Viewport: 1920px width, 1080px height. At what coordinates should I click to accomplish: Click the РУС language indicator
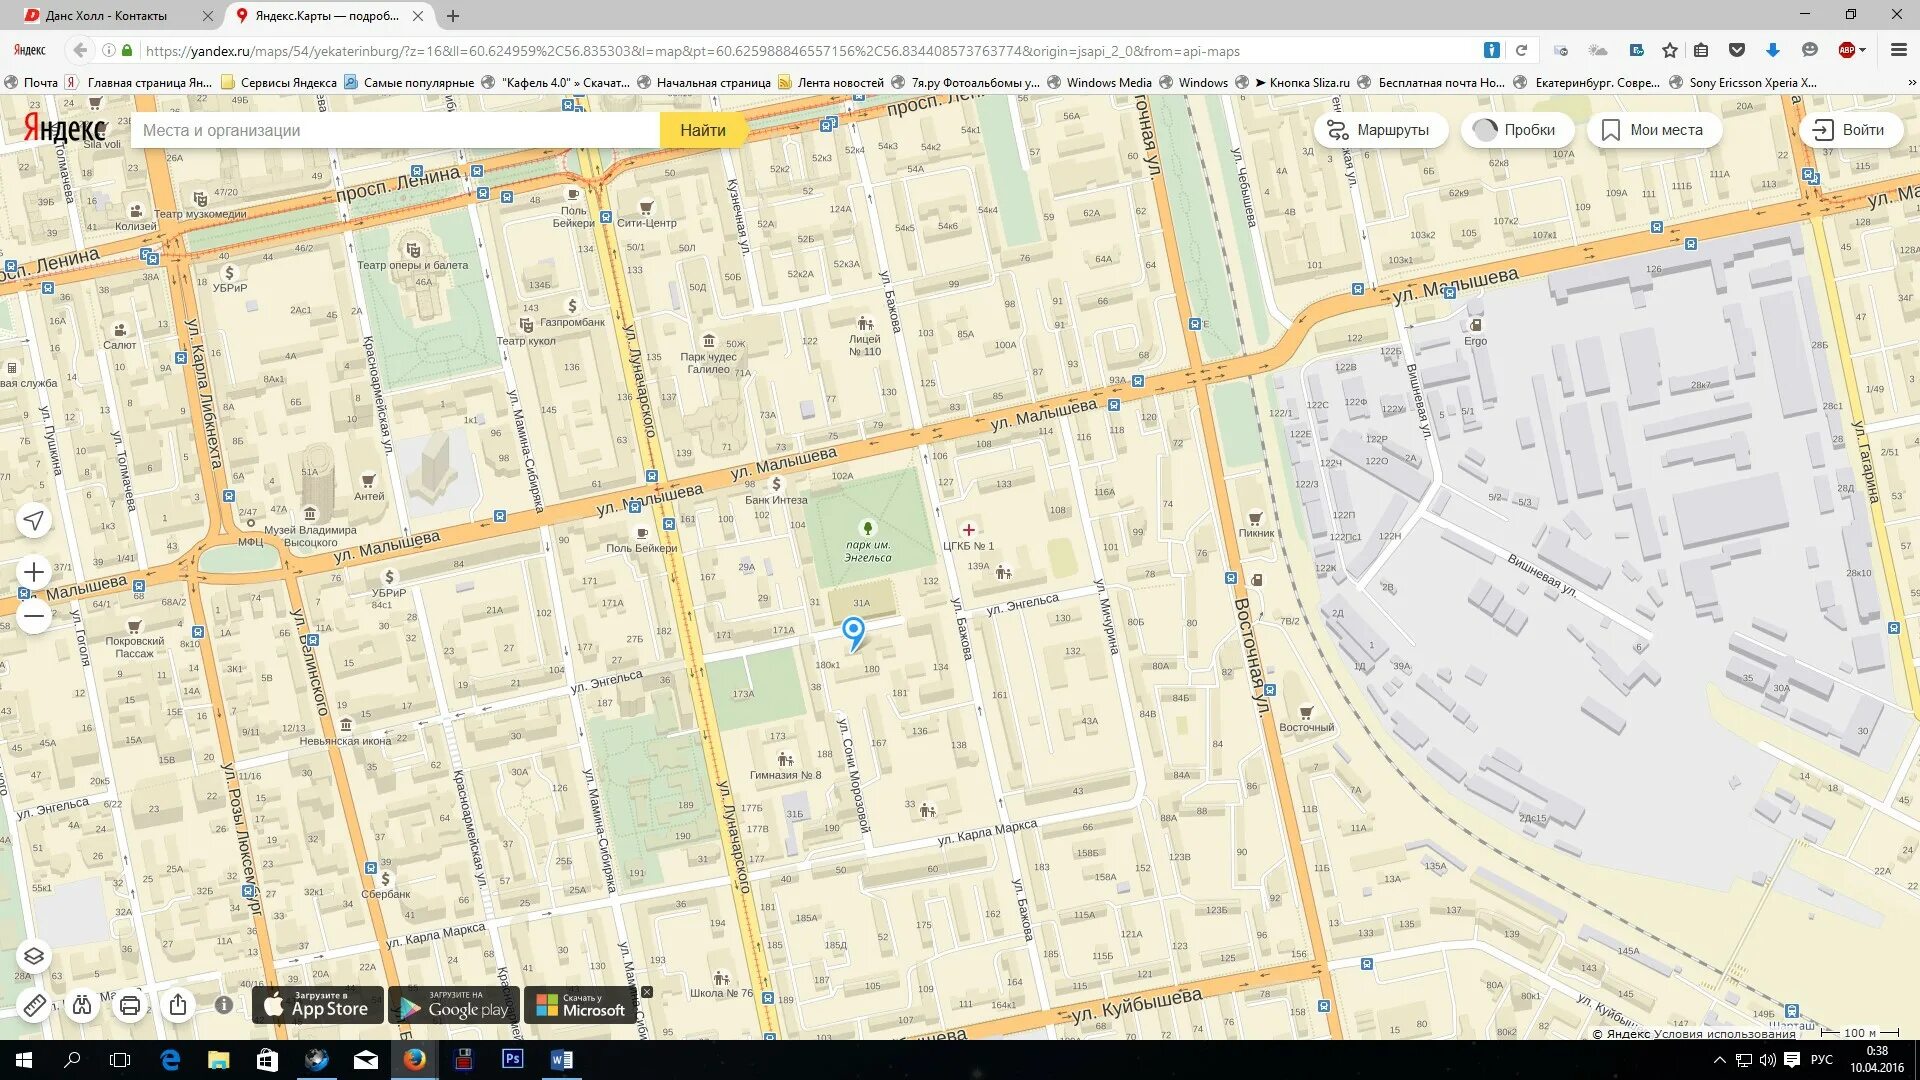(x=1822, y=1060)
